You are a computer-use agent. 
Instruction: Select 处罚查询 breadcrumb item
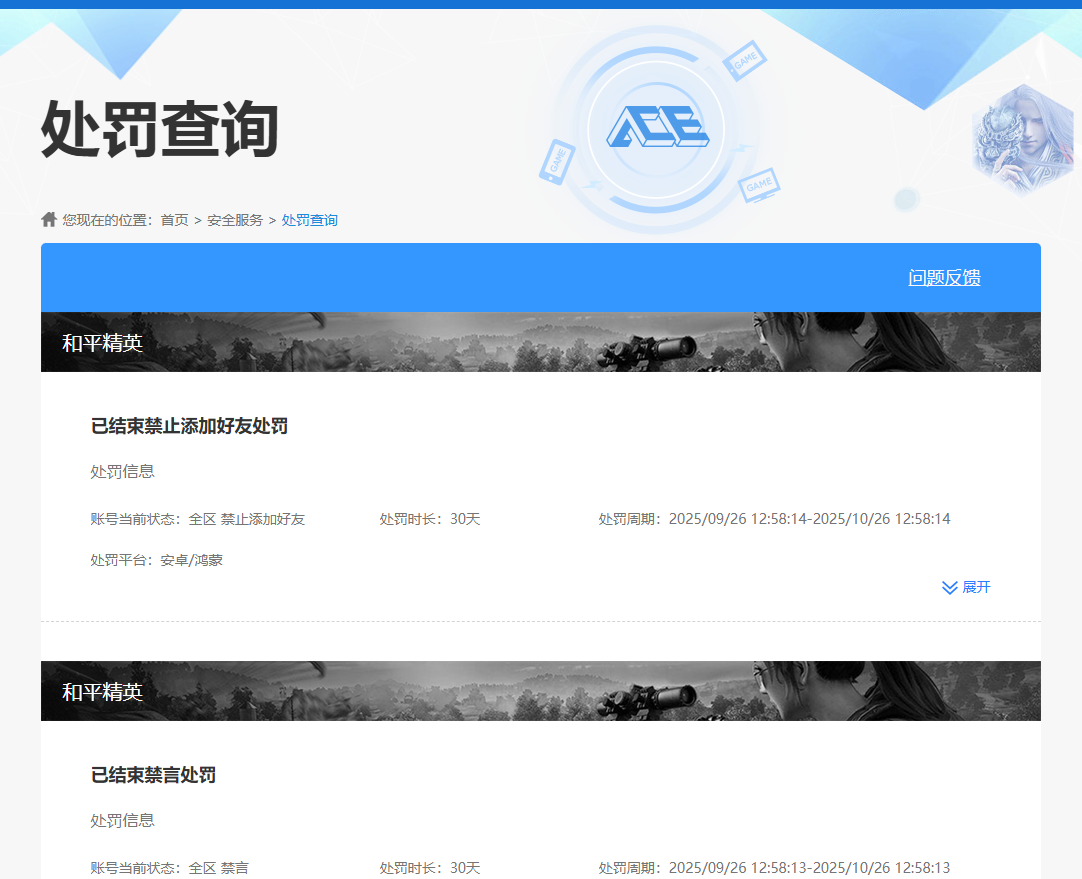(309, 220)
